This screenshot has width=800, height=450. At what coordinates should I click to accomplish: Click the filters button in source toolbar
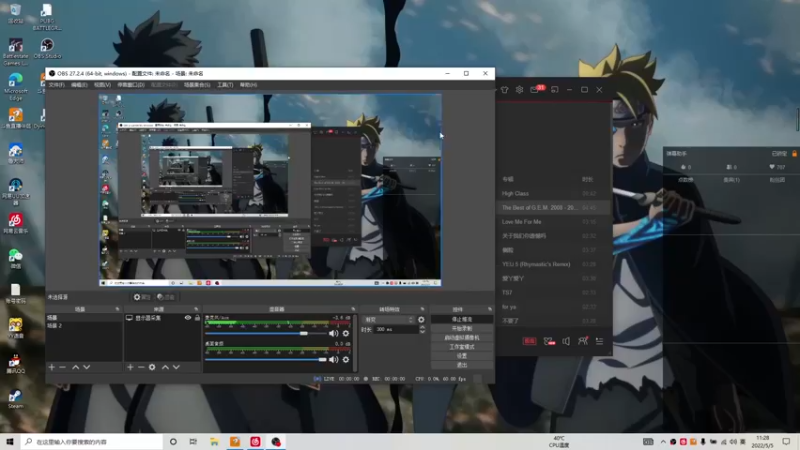pyautogui.click(x=165, y=297)
